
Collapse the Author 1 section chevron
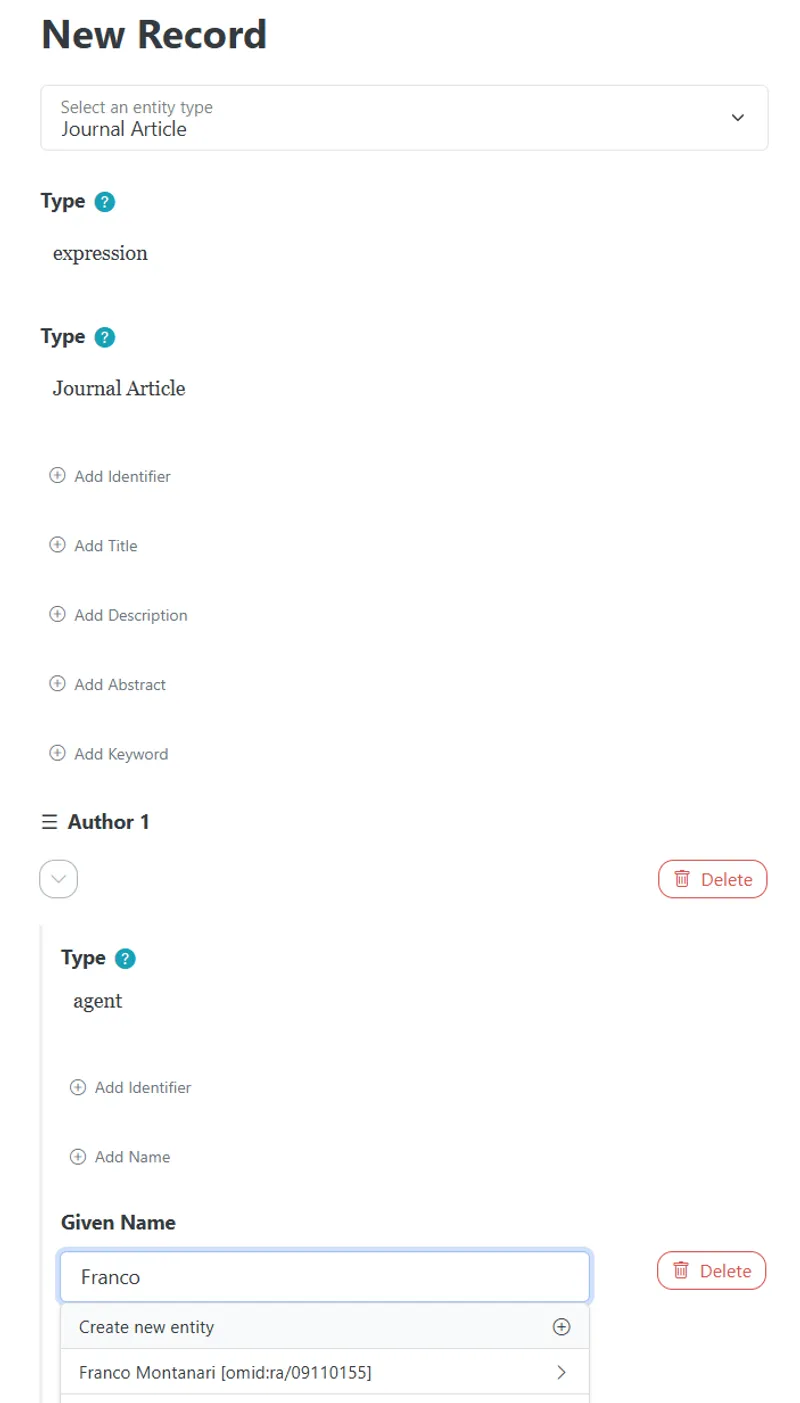point(59,879)
